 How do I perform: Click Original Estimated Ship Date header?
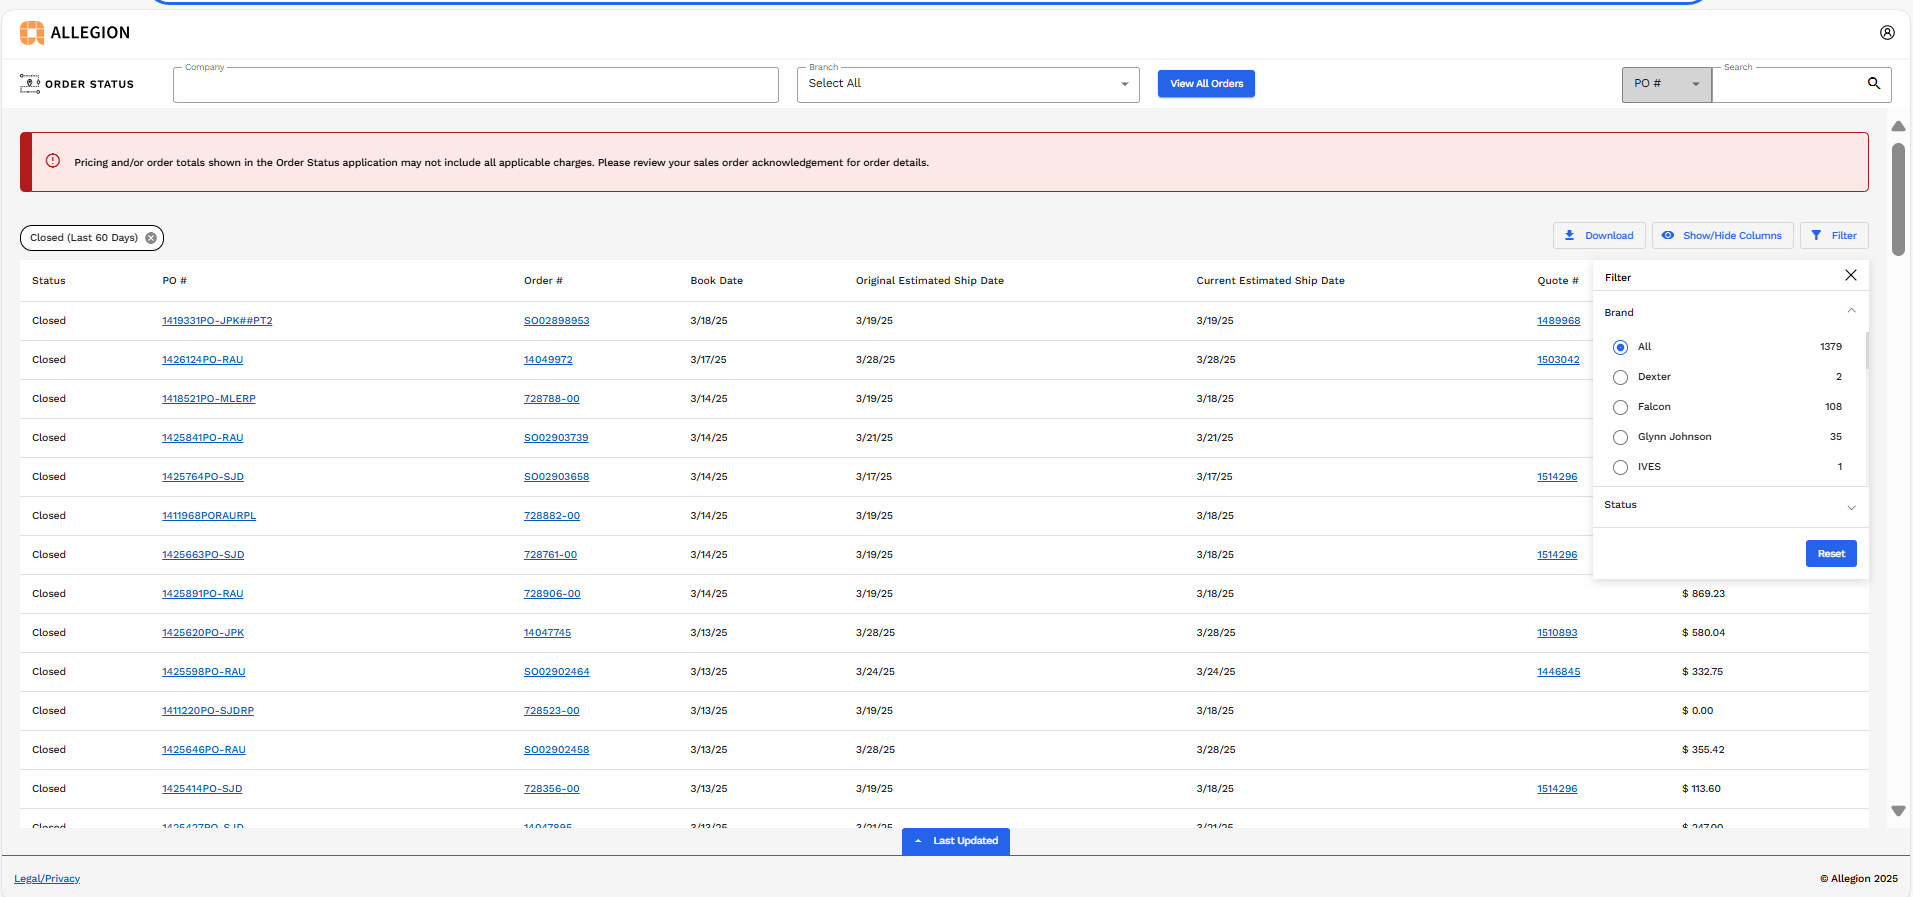click(x=930, y=281)
